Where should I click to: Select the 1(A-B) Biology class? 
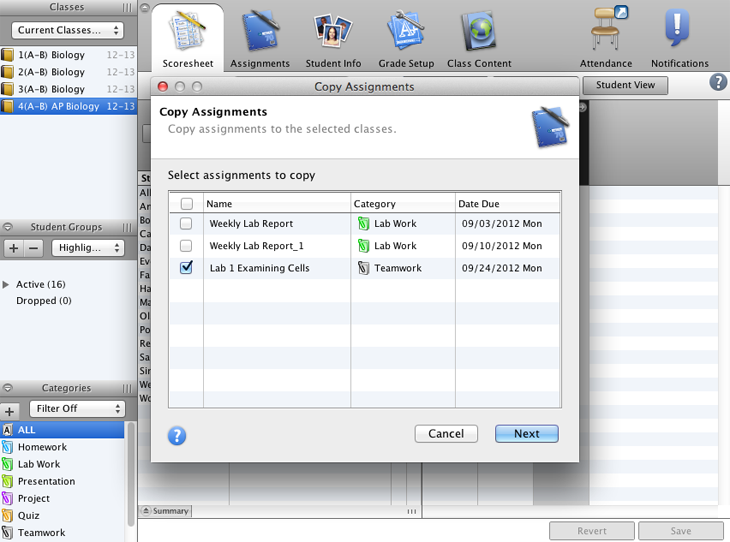[x=52, y=55]
